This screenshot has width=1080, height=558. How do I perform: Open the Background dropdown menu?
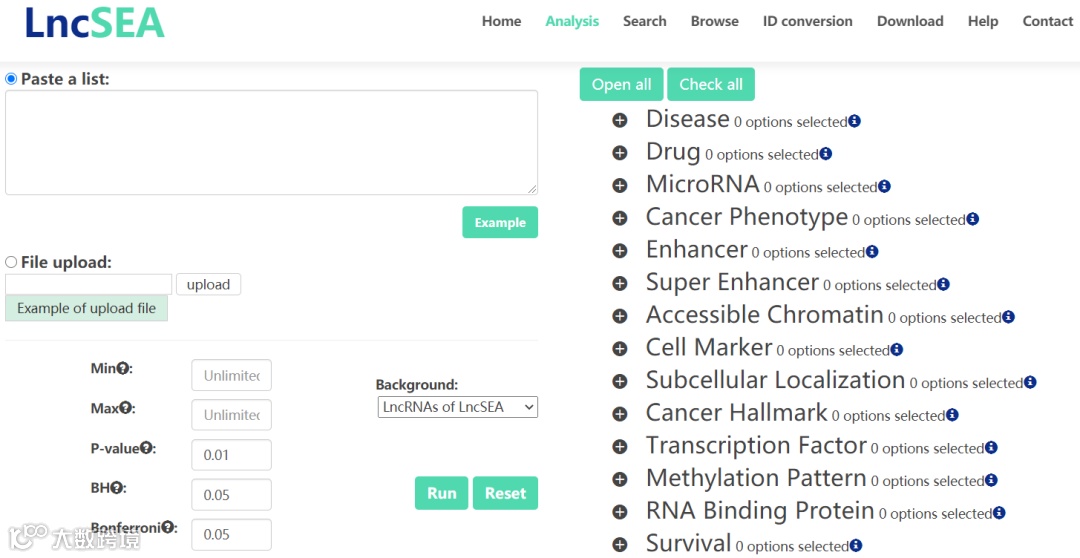pyautogui.click(x=457, y=407)
